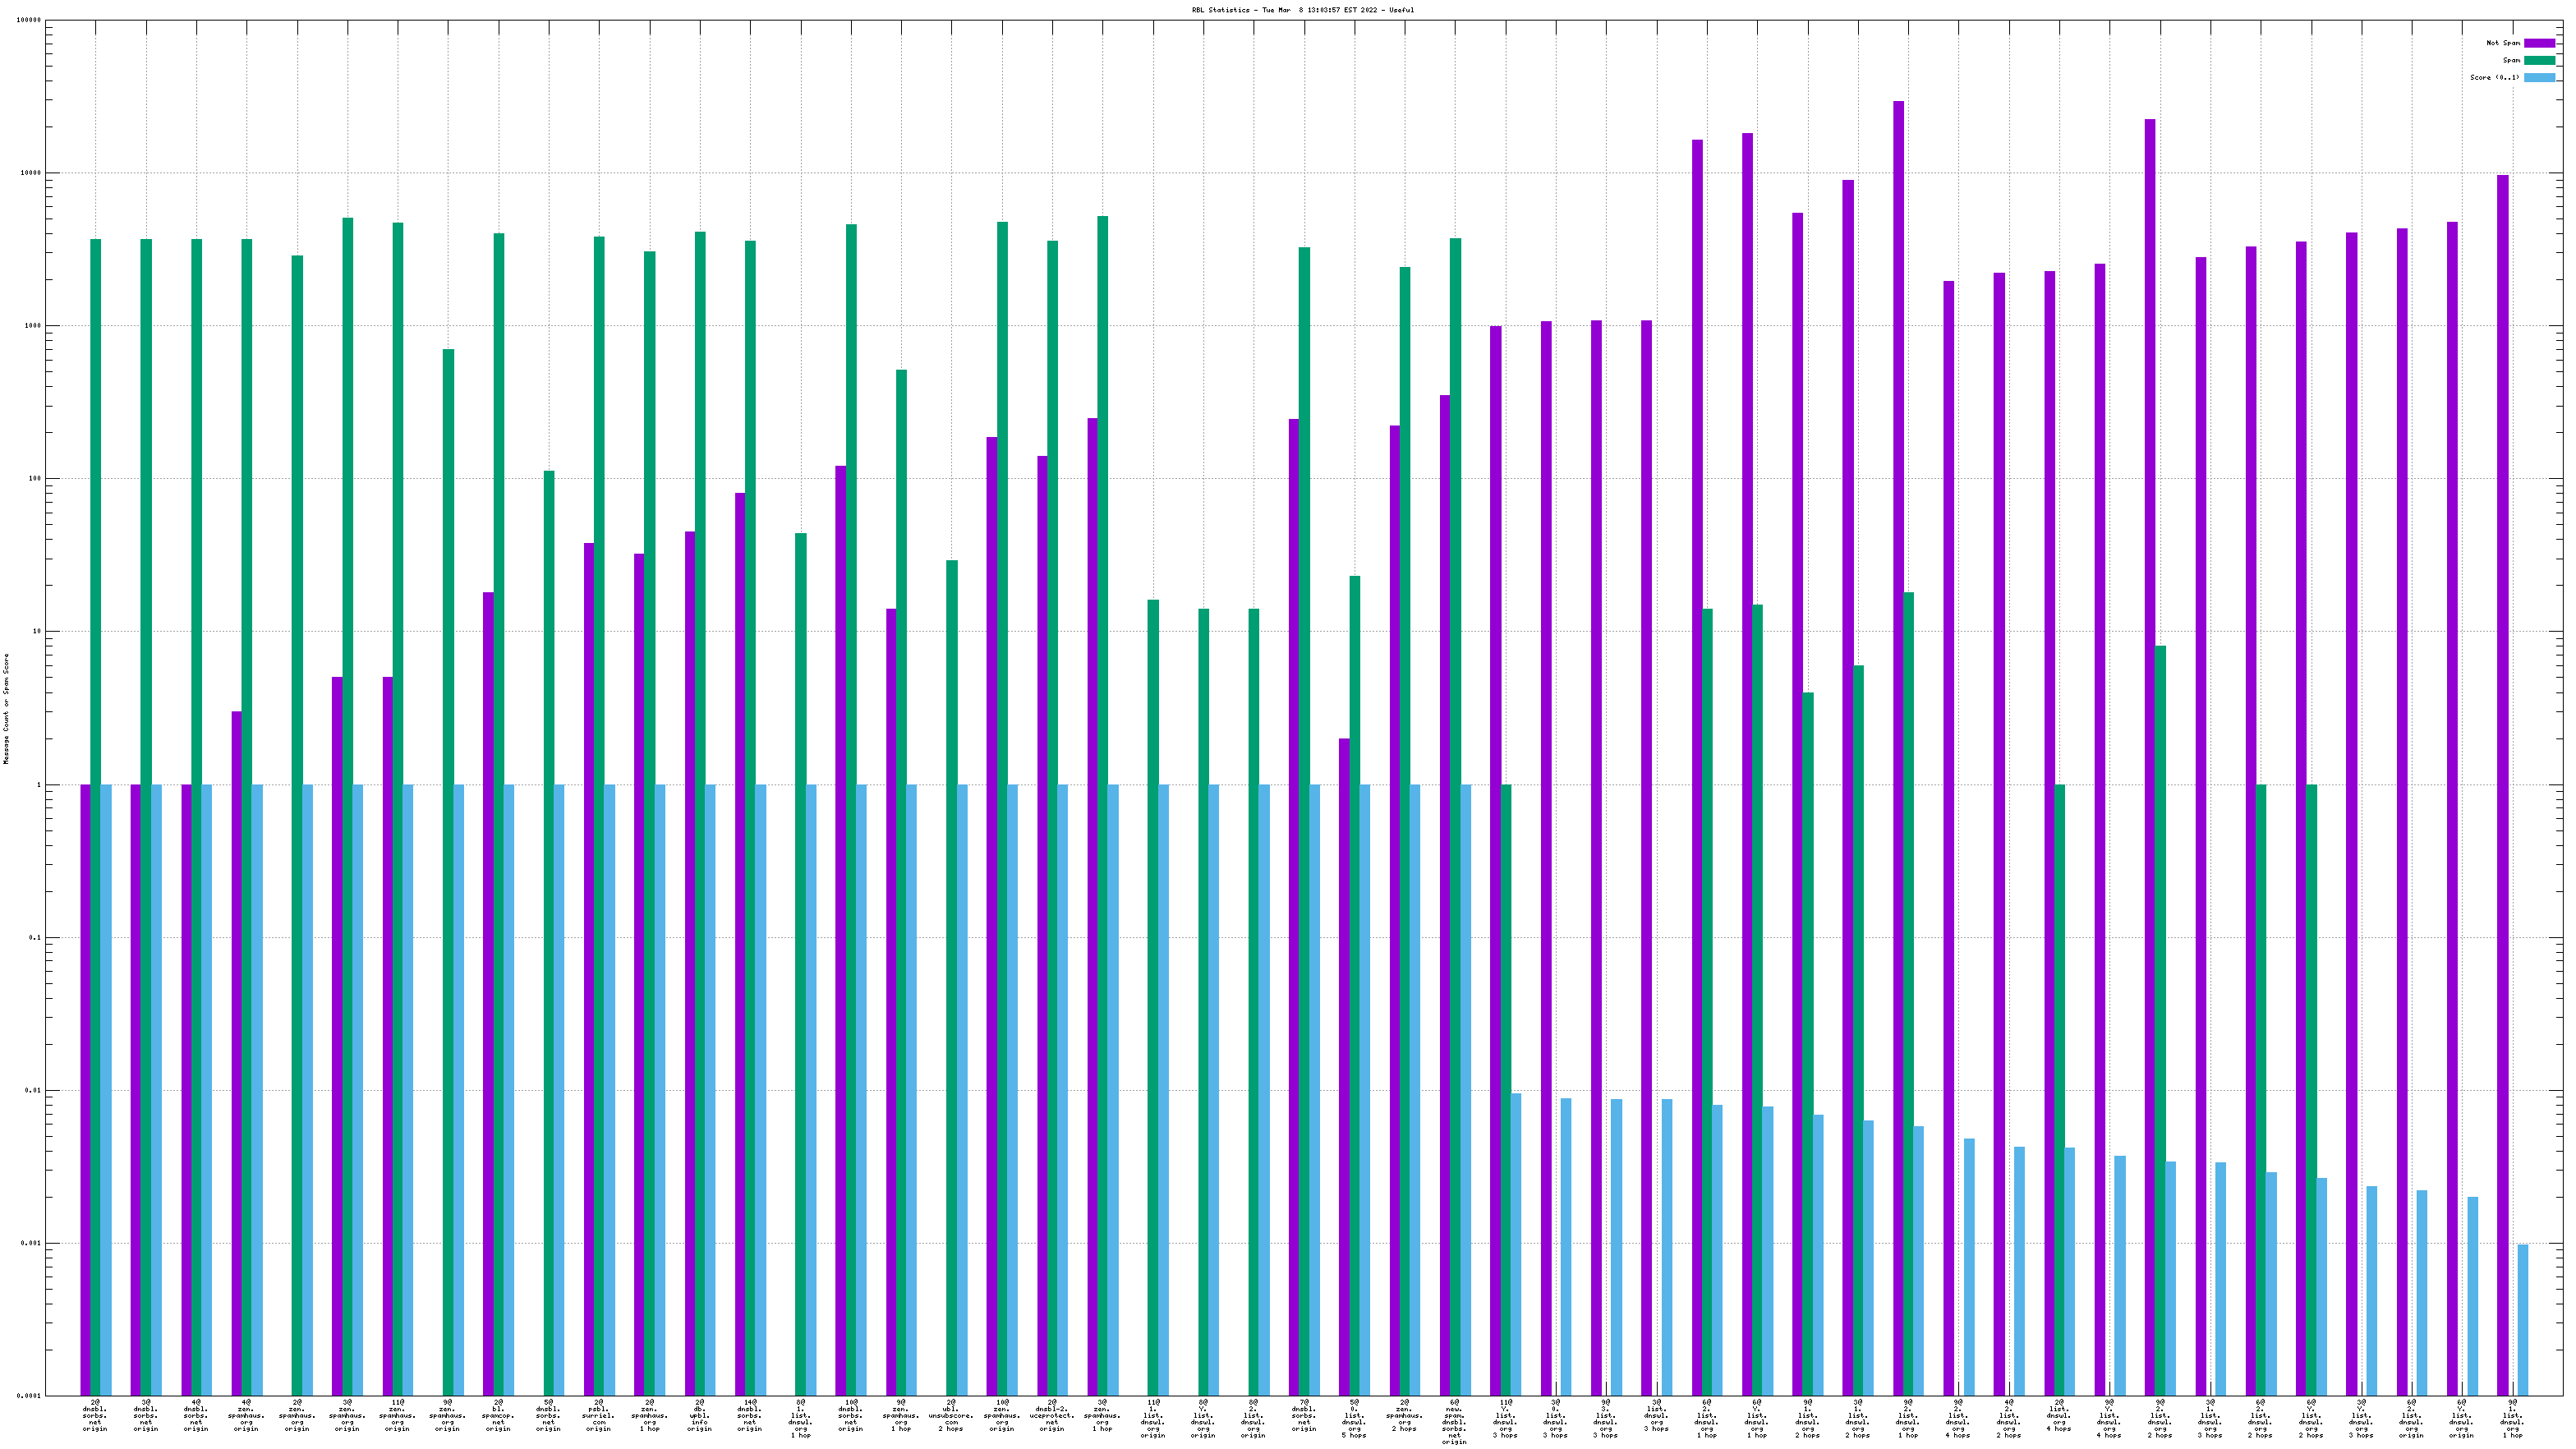Select the db.wpbl.info origin x-axis label

[x=699, y=1415]
